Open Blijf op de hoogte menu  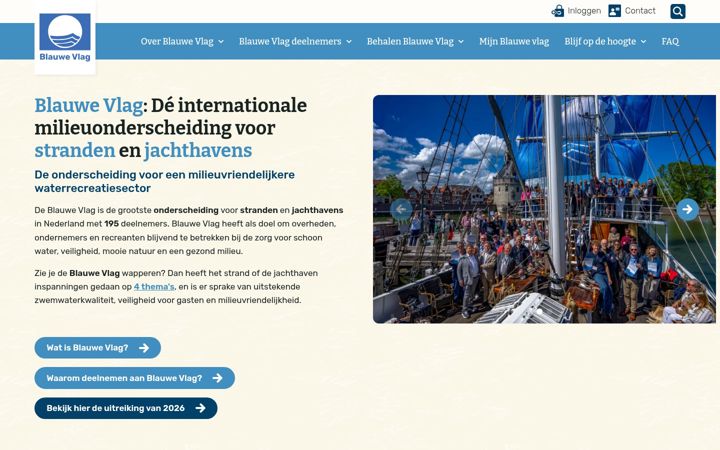600,41
